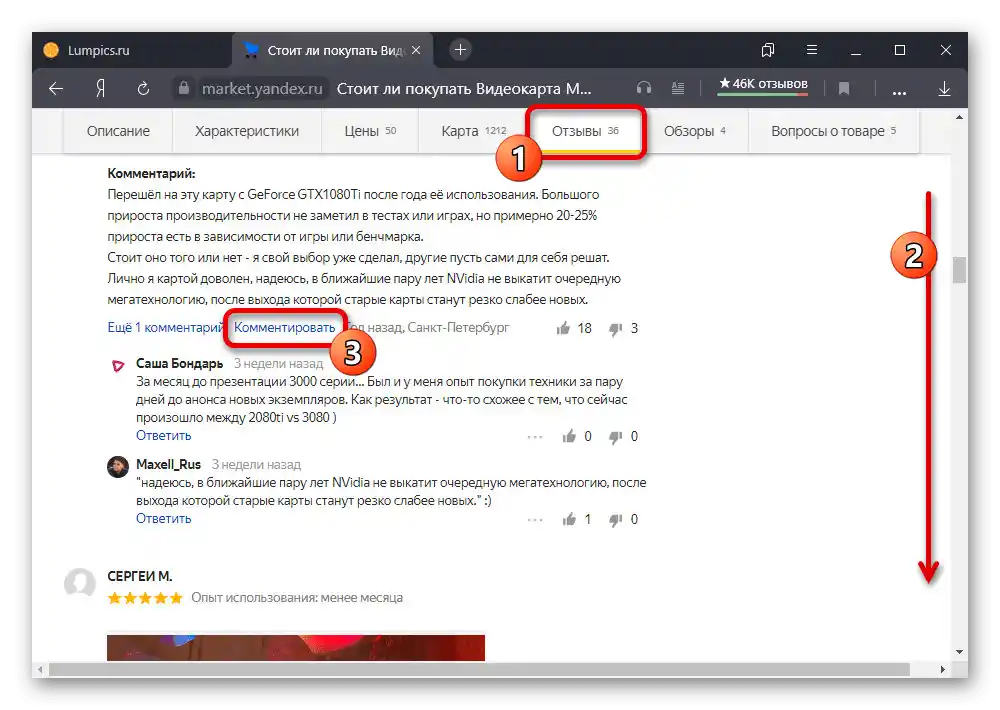Like the main review with 18 thumbs up
The width and height of the screenshot is (1000, 710).
(563, 329)
